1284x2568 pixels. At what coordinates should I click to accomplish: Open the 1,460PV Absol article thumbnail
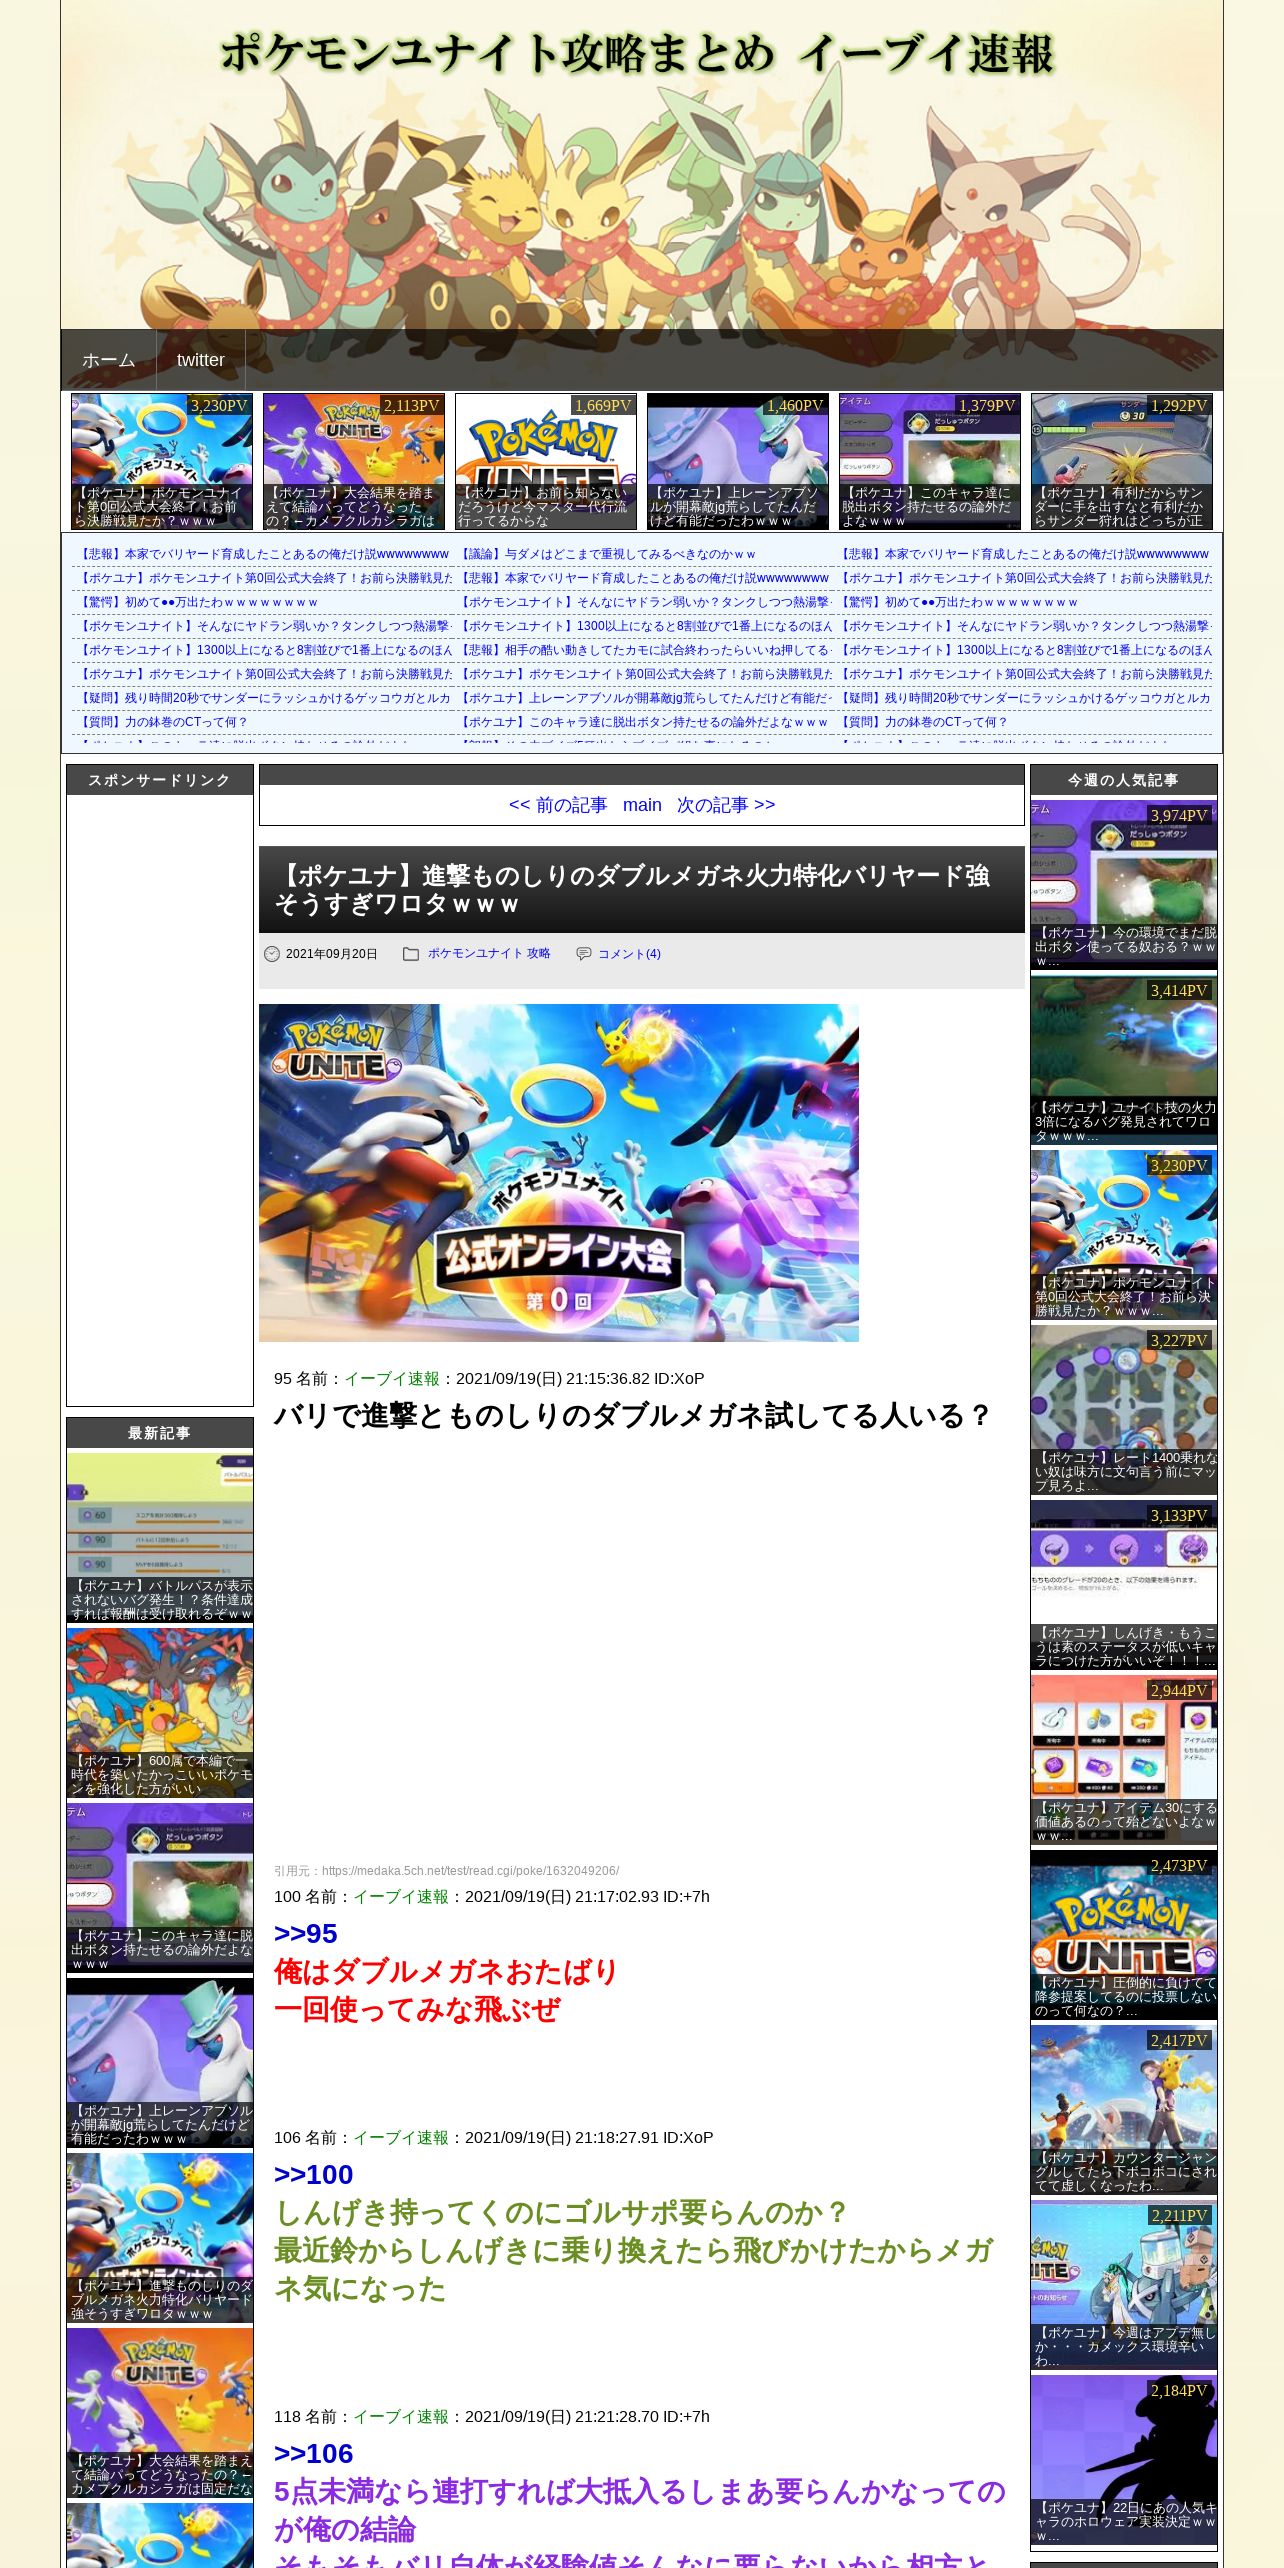[738, 461]
